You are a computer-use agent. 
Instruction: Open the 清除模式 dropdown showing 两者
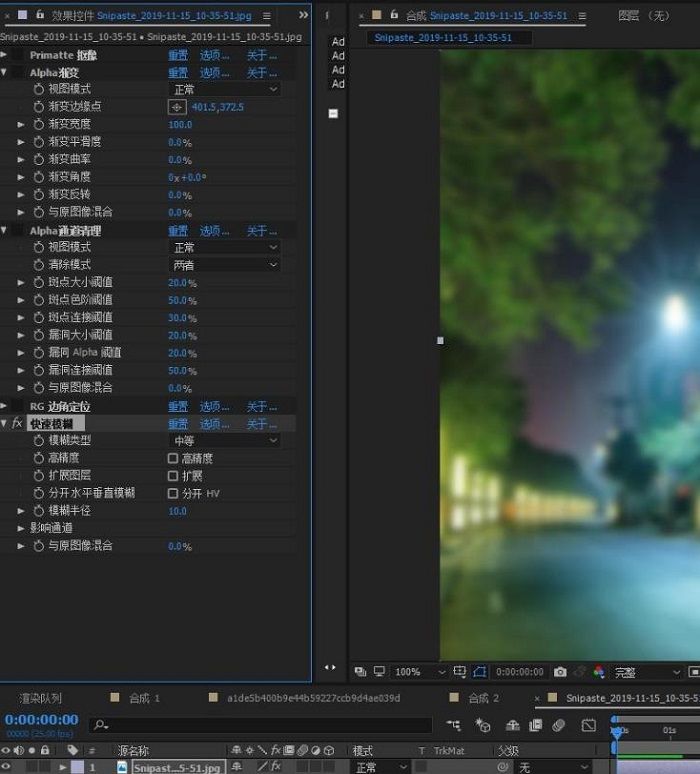coord(225,265)
